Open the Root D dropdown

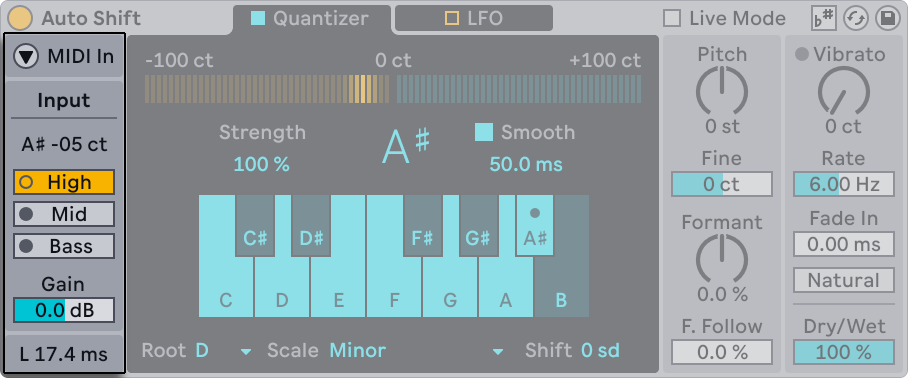pyautogui.click(x=223, y=351)
